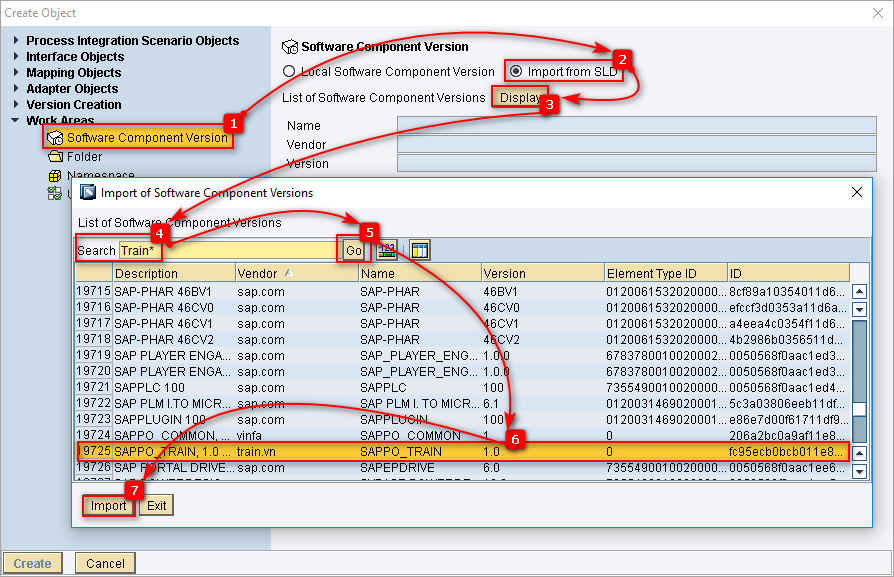Expand Process Integration Scenario Objects node
The image size is (894, 577).
pyautogui.click(x=16, y=41)
